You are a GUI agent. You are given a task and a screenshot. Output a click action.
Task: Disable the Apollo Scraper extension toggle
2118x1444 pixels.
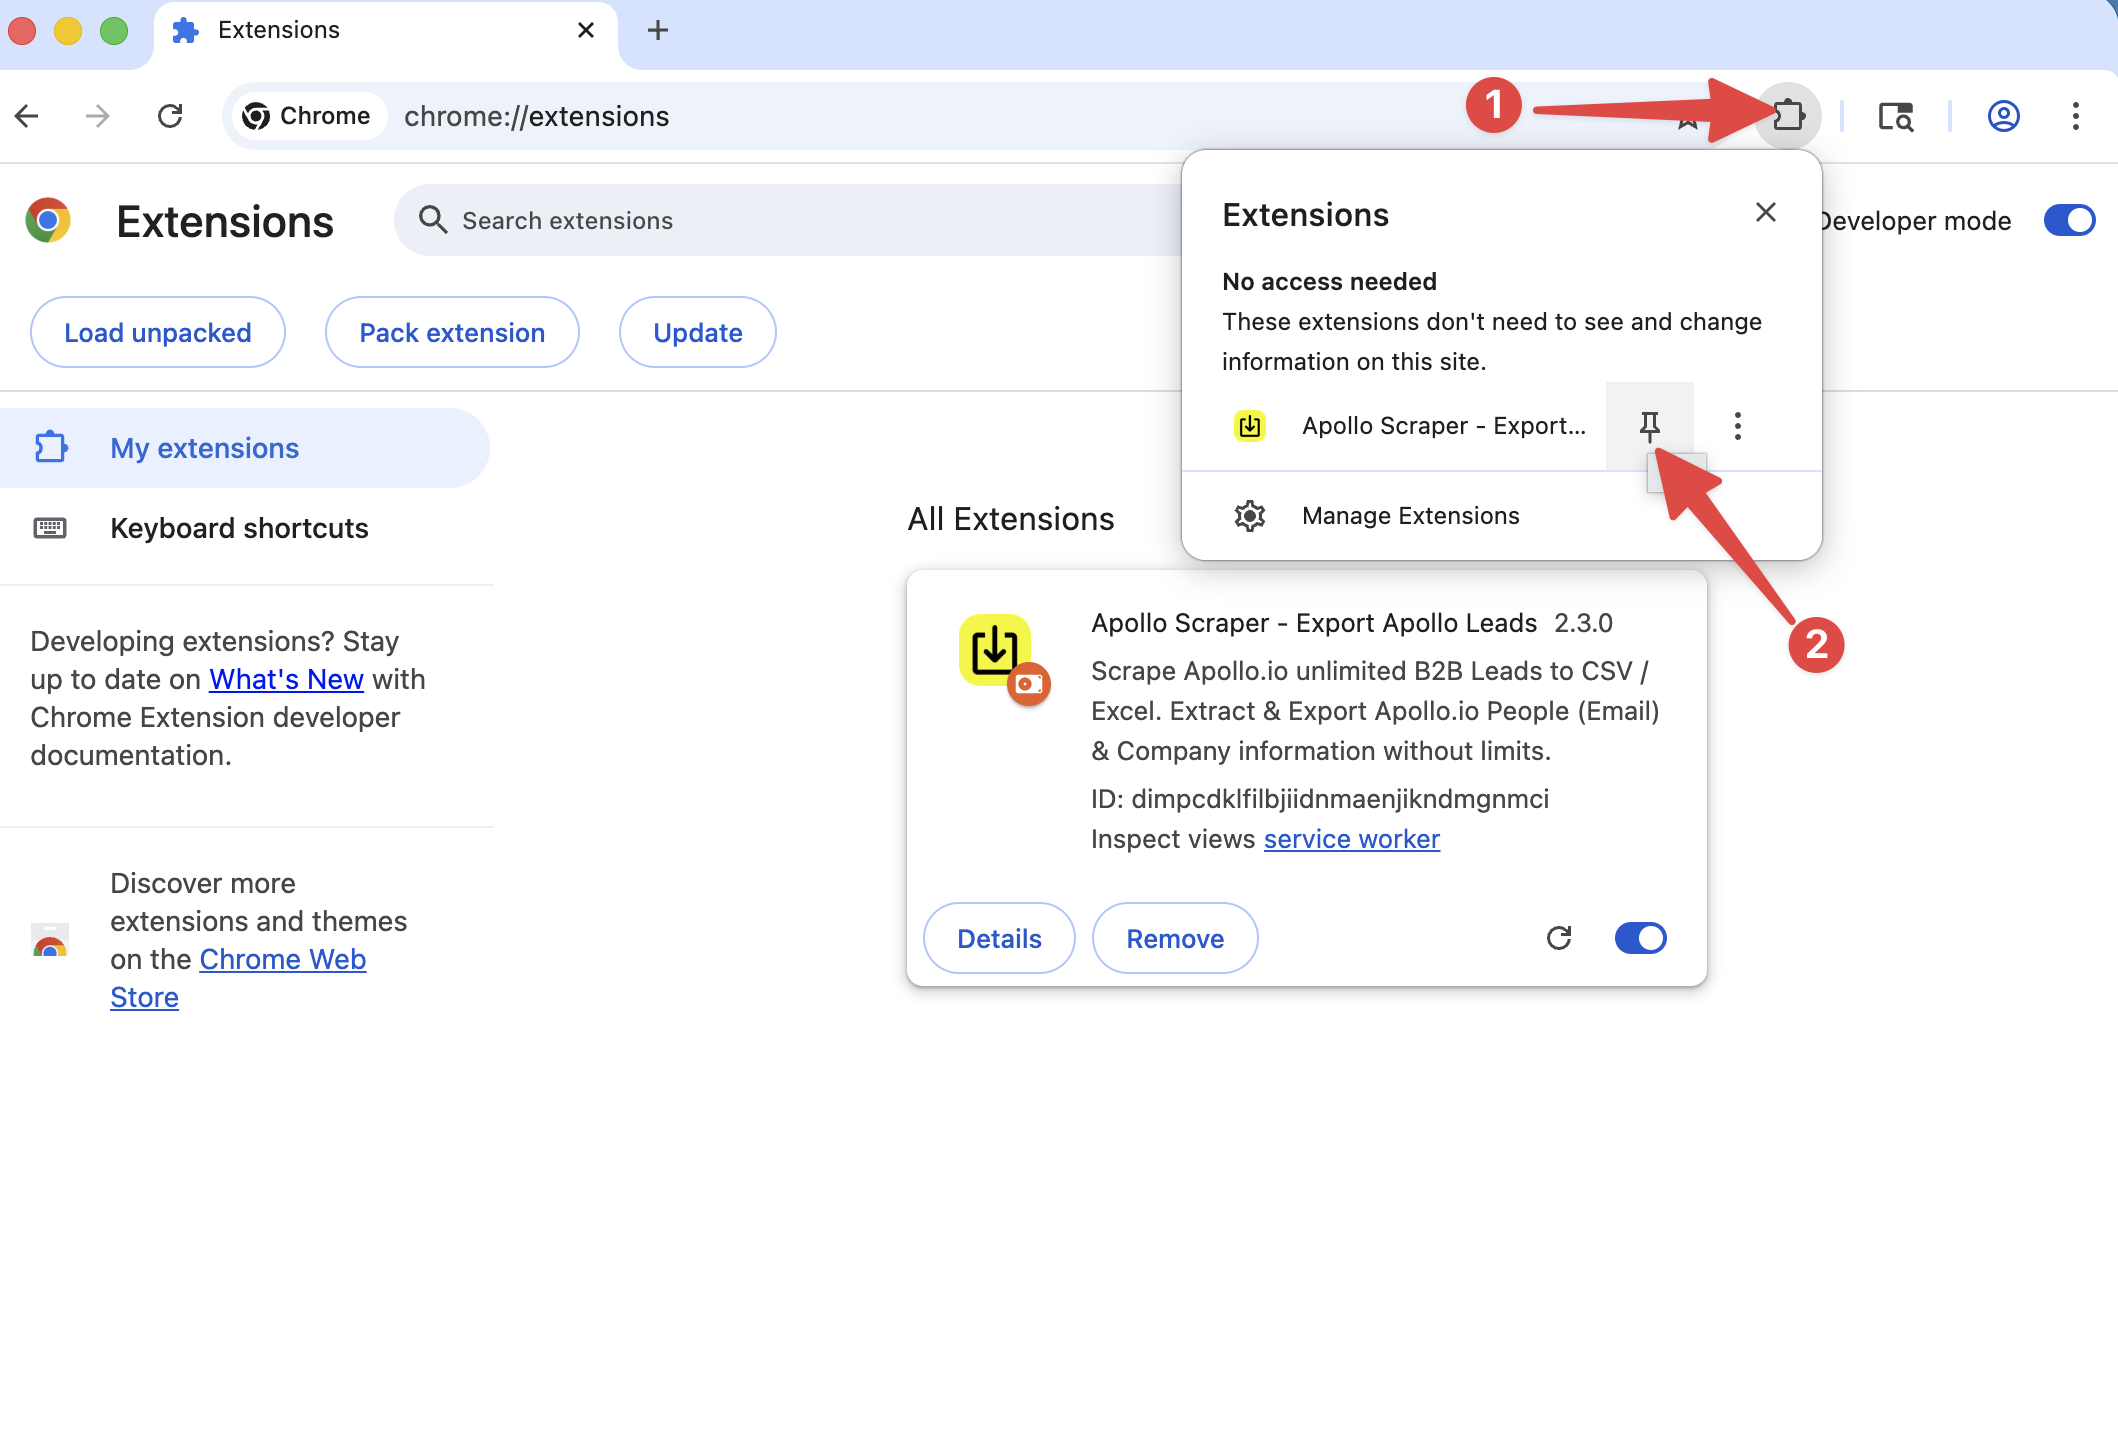(x=1641, y=938)
